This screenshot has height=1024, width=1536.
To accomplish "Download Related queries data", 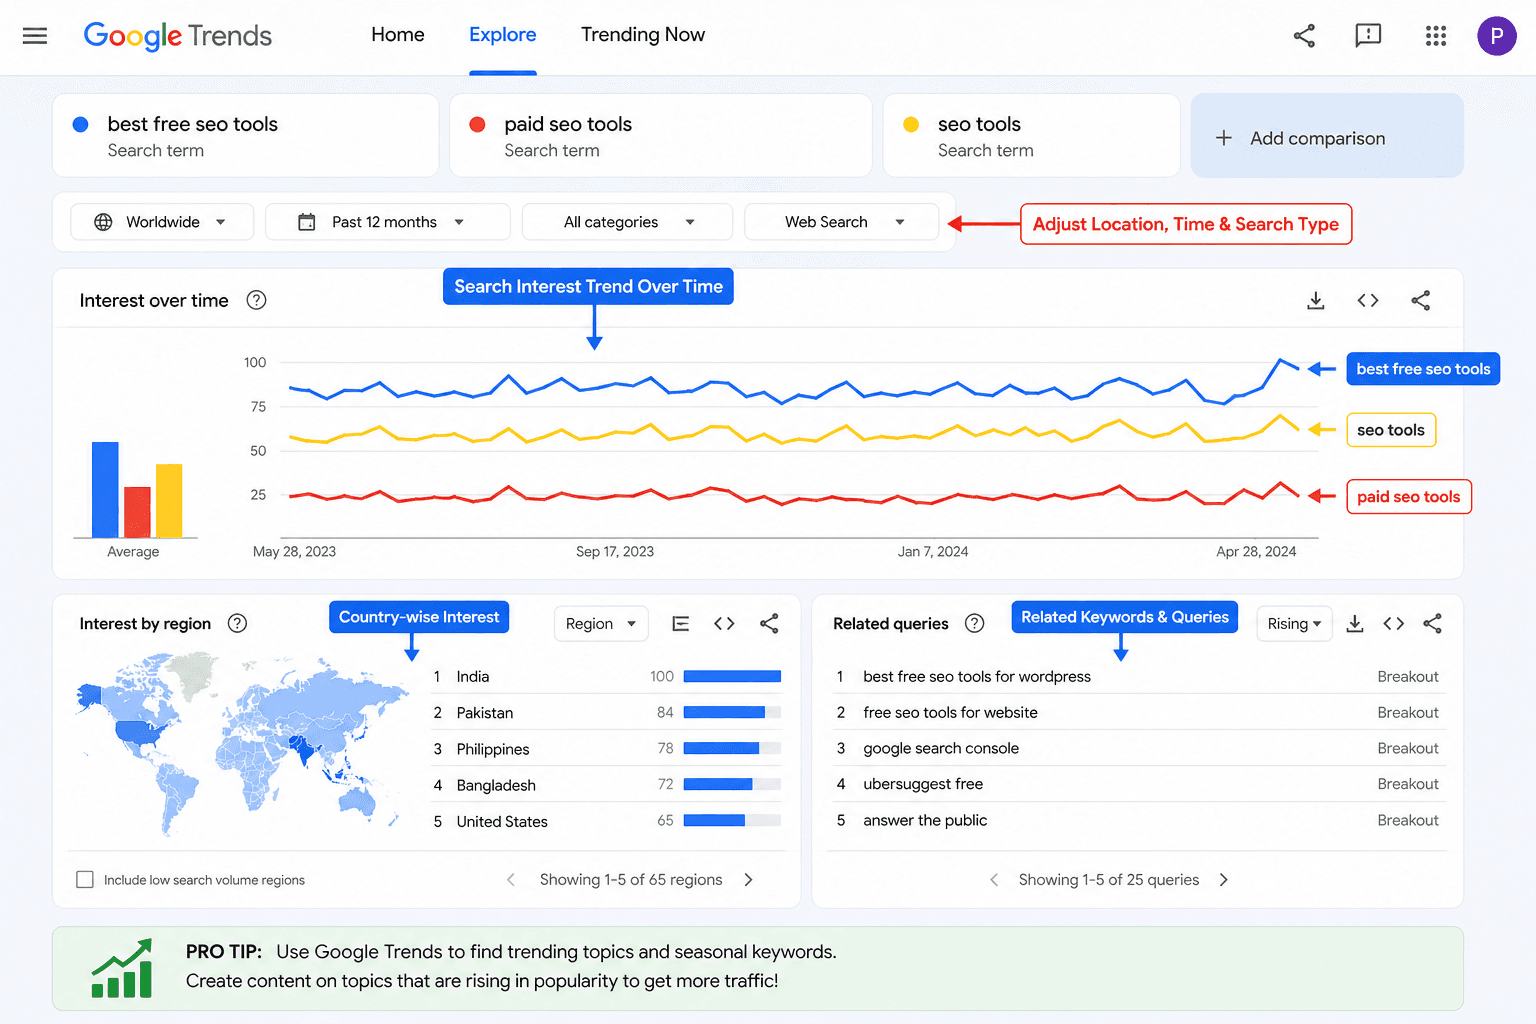I will pos(1355,624).
